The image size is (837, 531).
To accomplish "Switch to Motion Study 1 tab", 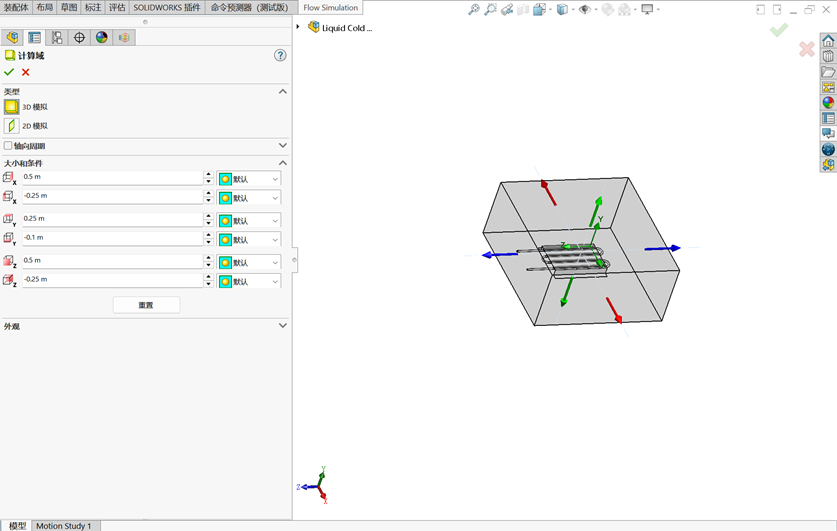I will [x=64, y=526].
